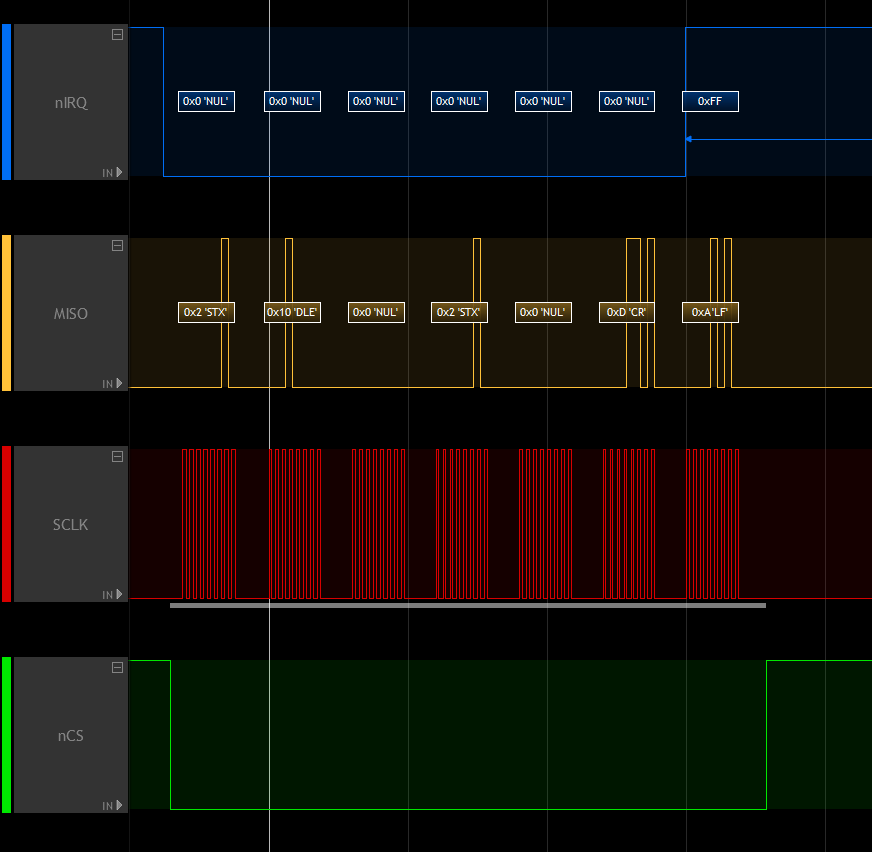This screenshot has width=872, height=852.
Task: Select the first 0x2 'STX' byte on MISO
Action: click(x=206, y=312)
